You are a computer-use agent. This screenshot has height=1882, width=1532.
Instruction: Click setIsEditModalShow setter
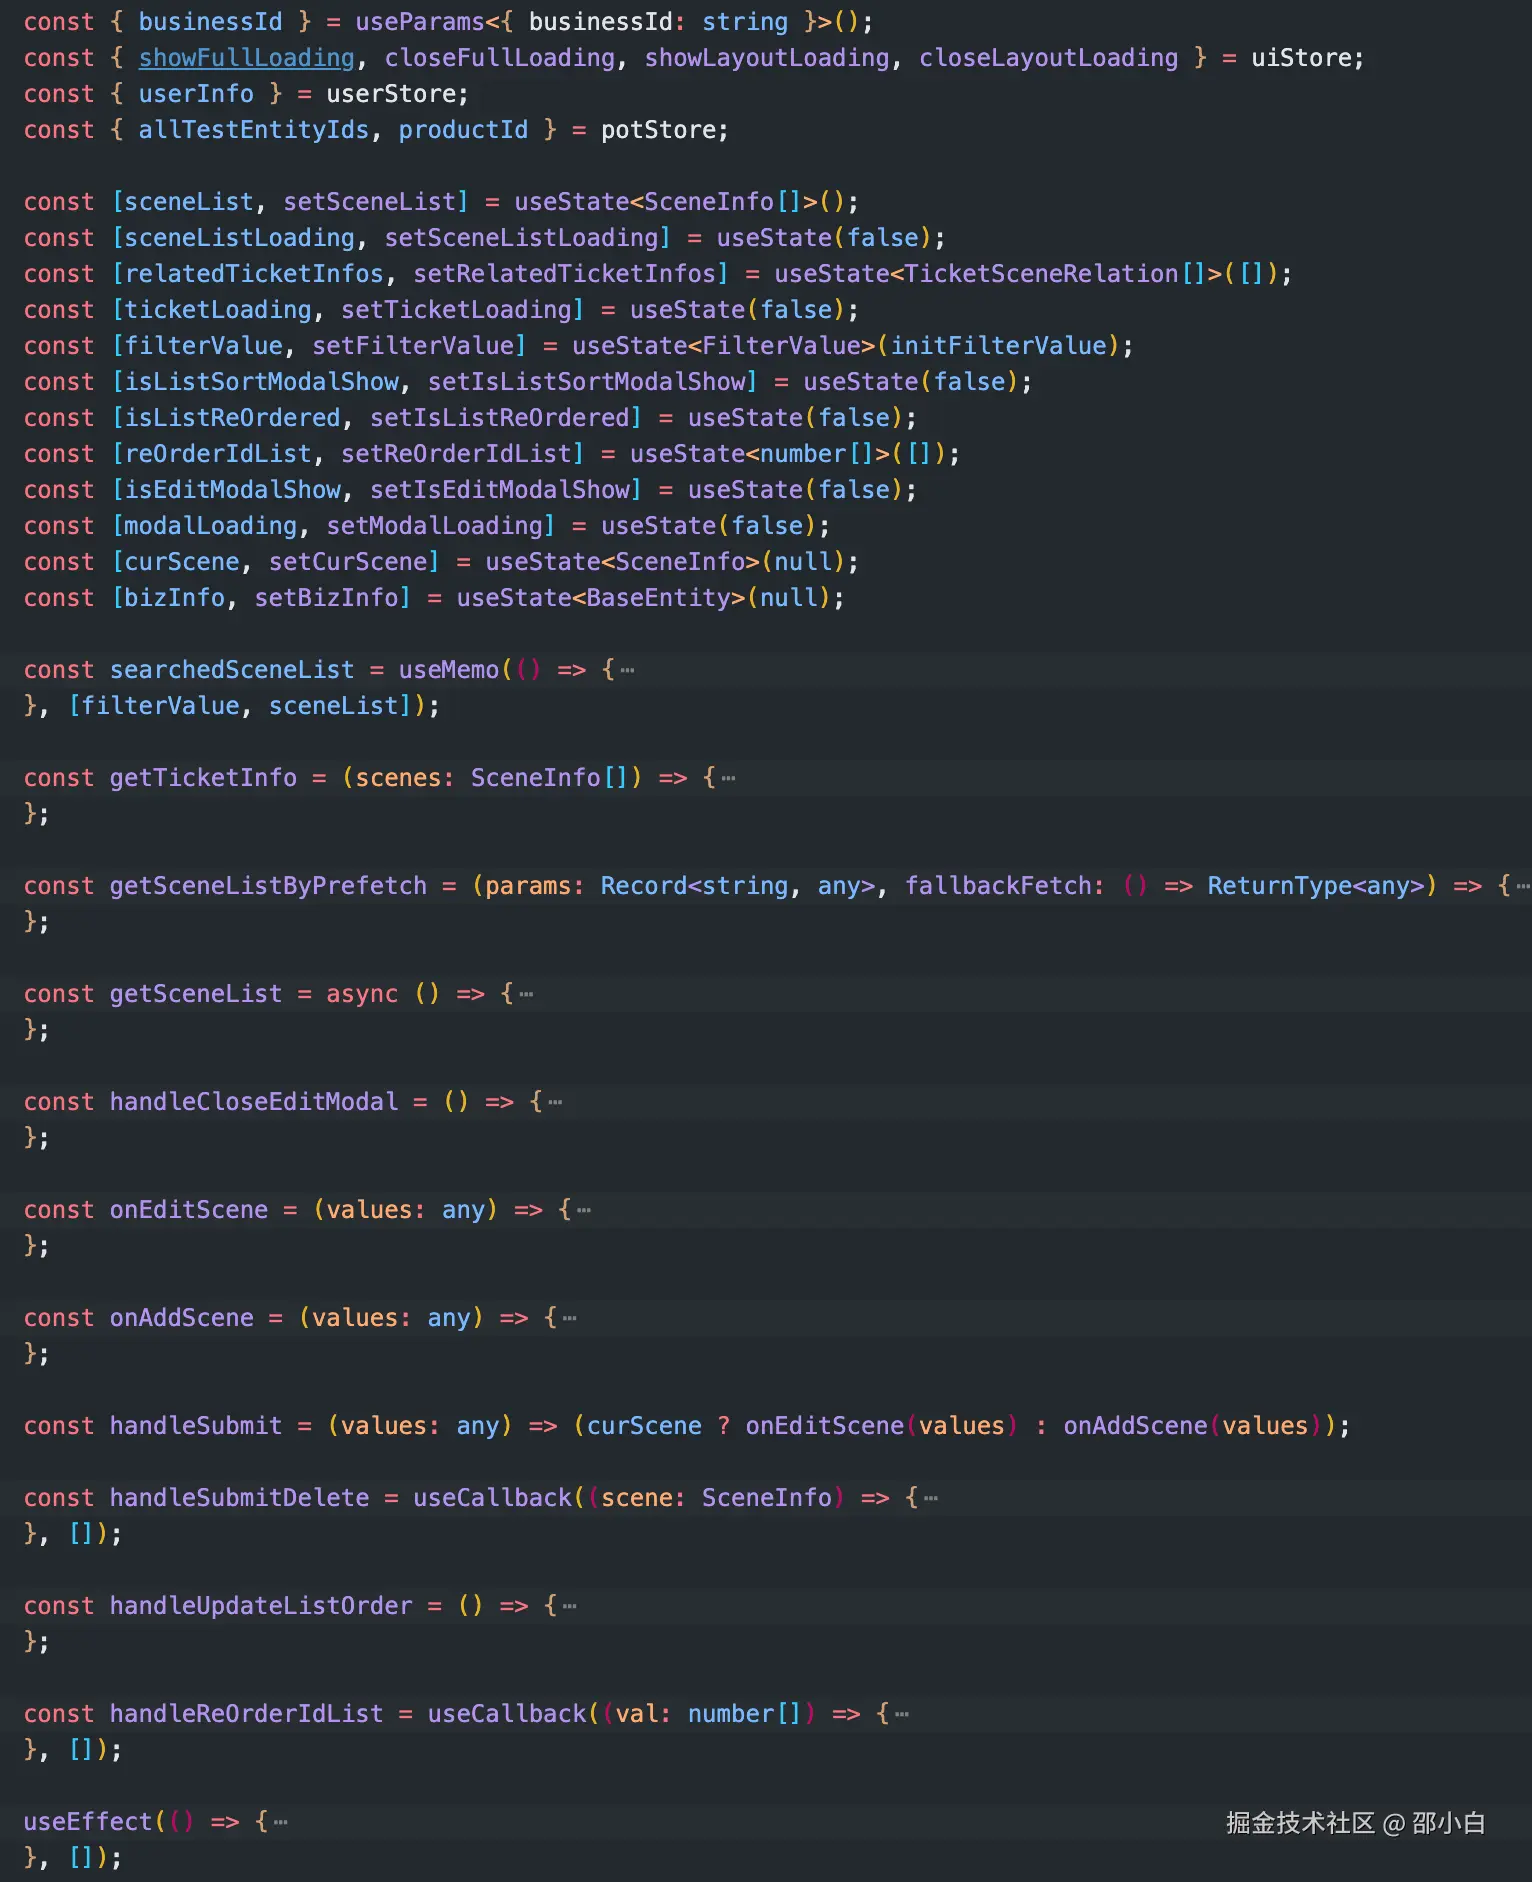(499, 490)
